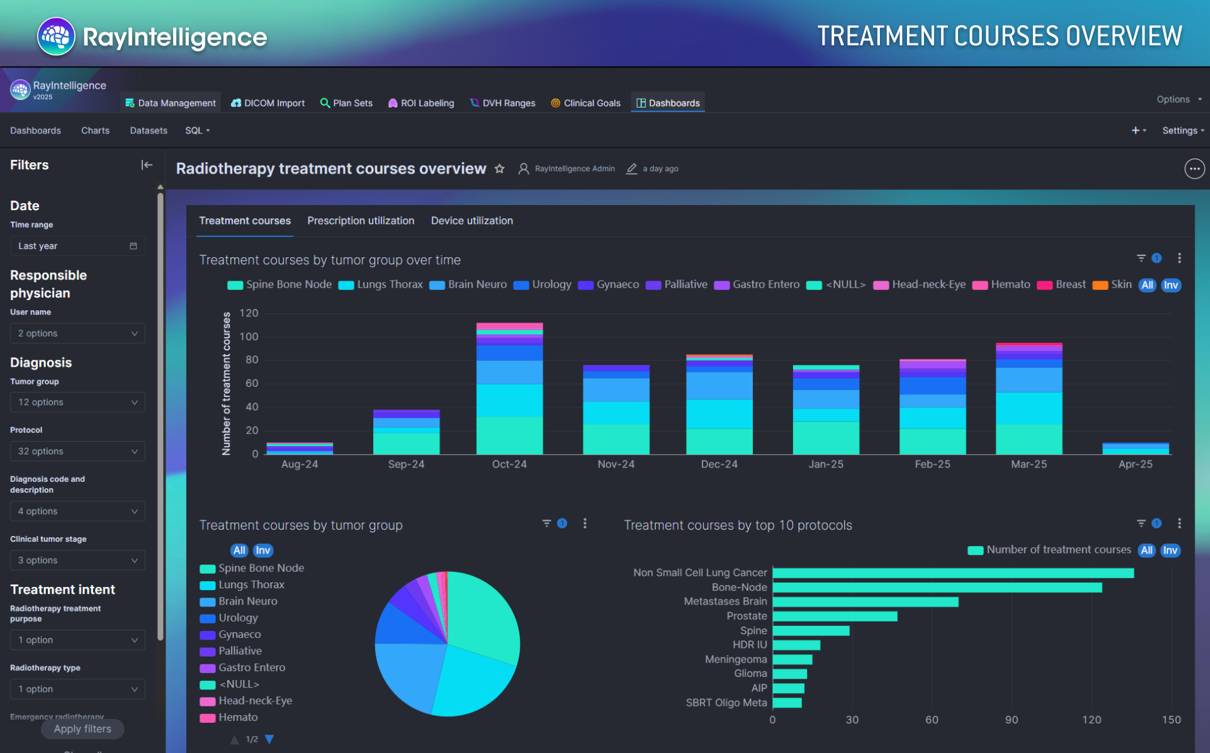The width and height of the screenshot is (1210, 753).
Task: Star the dashboard as favorite
Action: (500, 169)
